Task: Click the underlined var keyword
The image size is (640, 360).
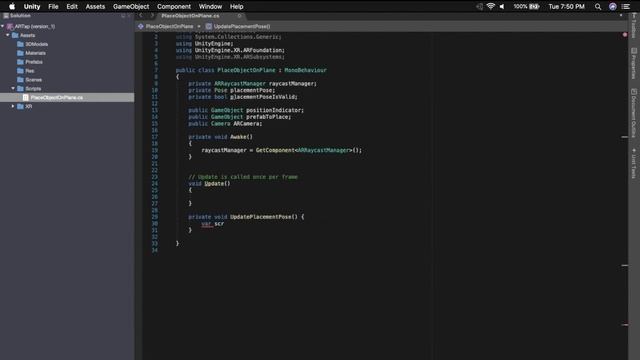Action: 207,224
